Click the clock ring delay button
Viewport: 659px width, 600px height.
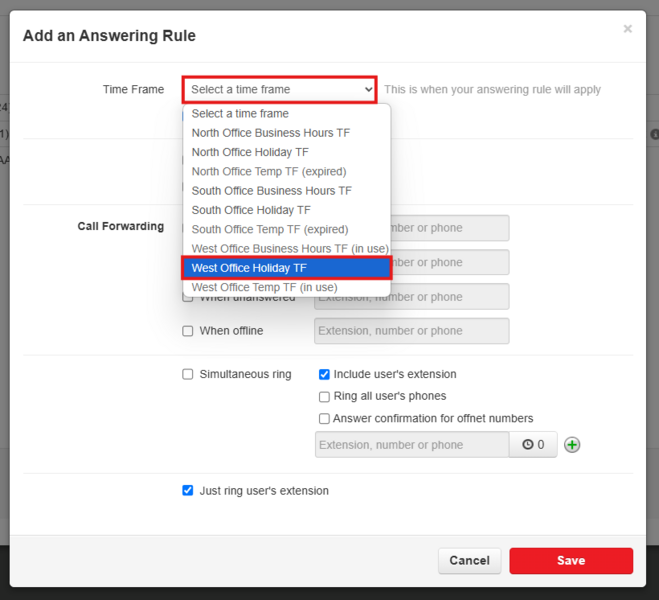pyautogui.click(x=533, y=445)
